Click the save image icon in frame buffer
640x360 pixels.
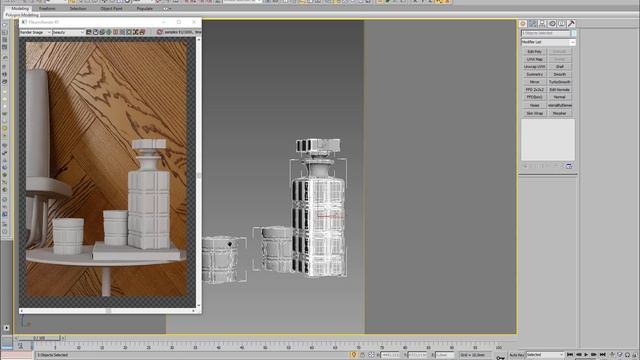pyautogui.click(x=89, y=32)
